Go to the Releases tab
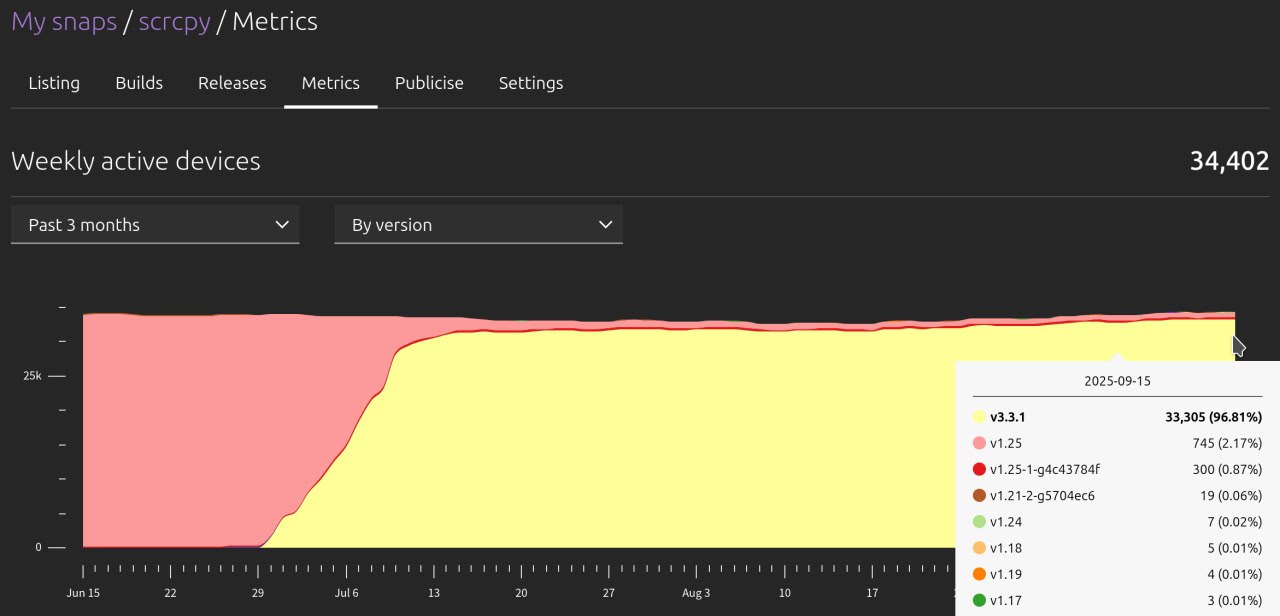1280x616 pixels. [232, 83]
